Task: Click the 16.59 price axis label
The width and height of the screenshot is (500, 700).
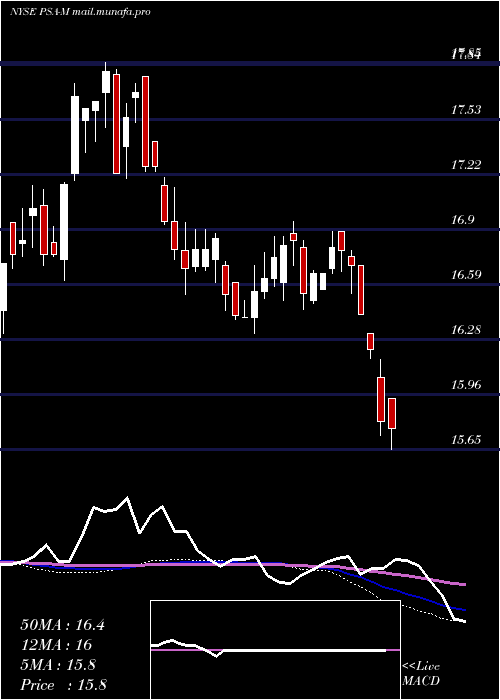Action: pos(466,275)
